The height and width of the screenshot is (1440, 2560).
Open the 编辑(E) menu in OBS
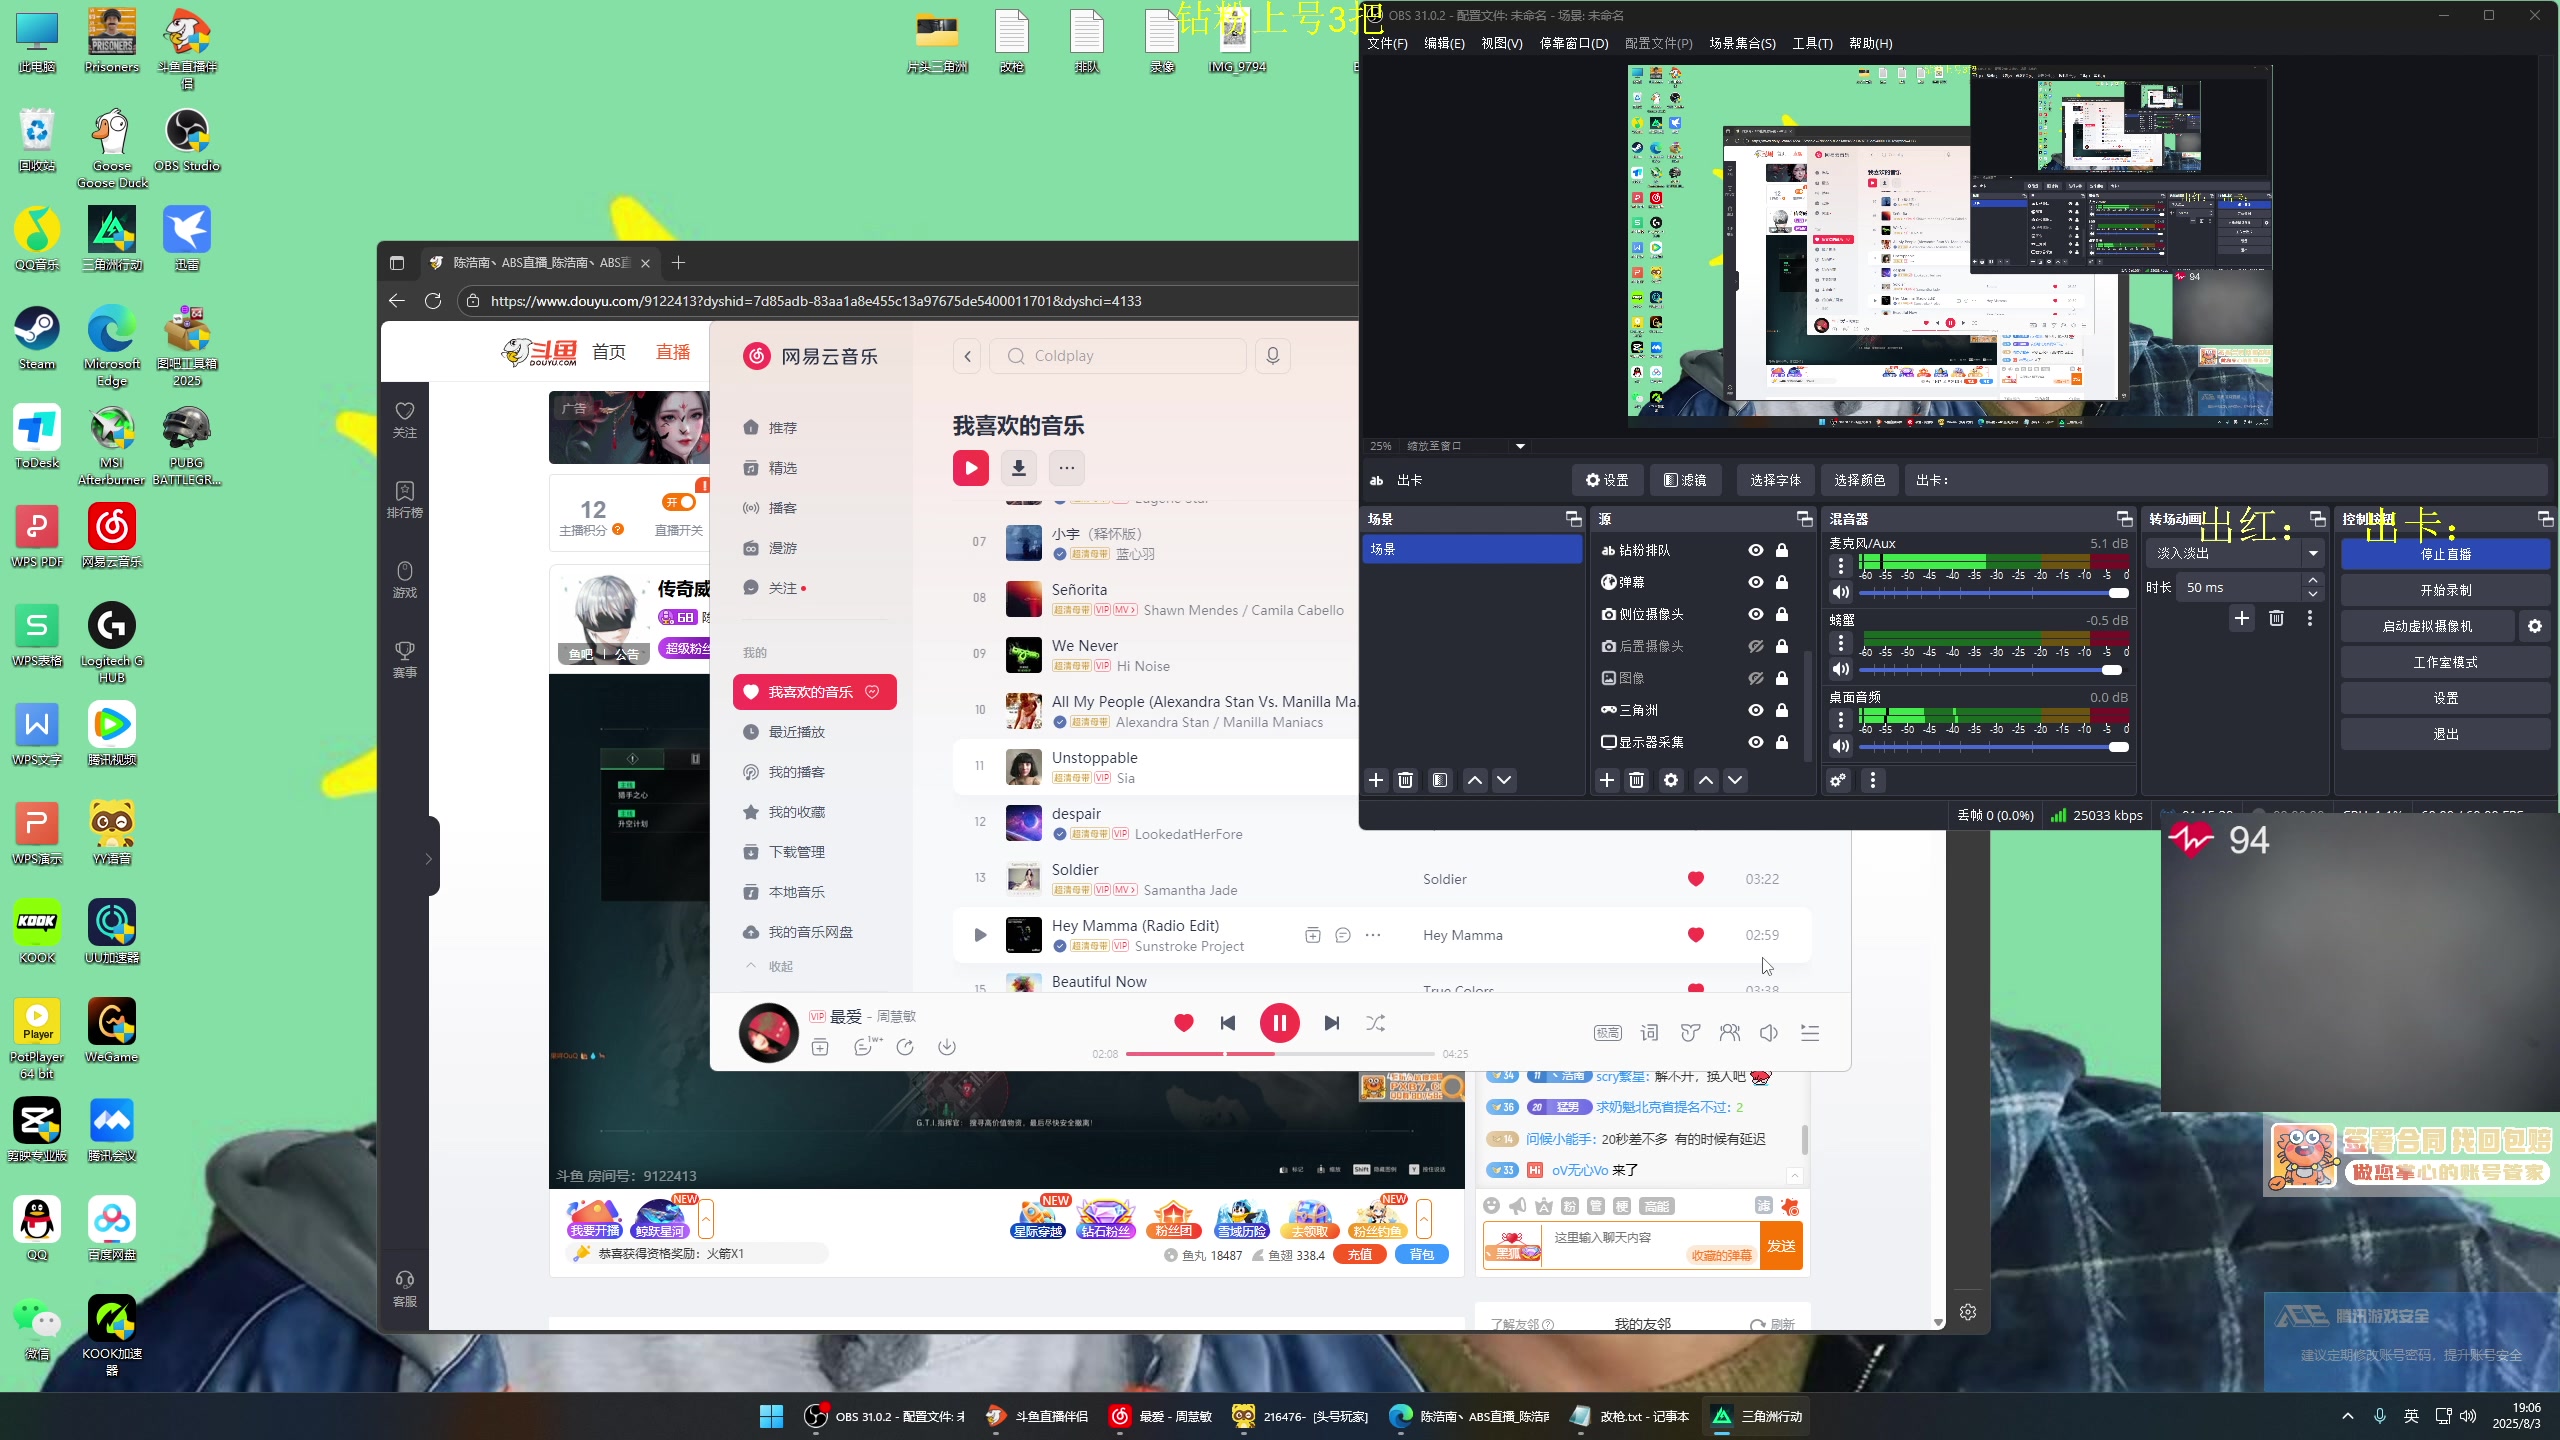1444,43
